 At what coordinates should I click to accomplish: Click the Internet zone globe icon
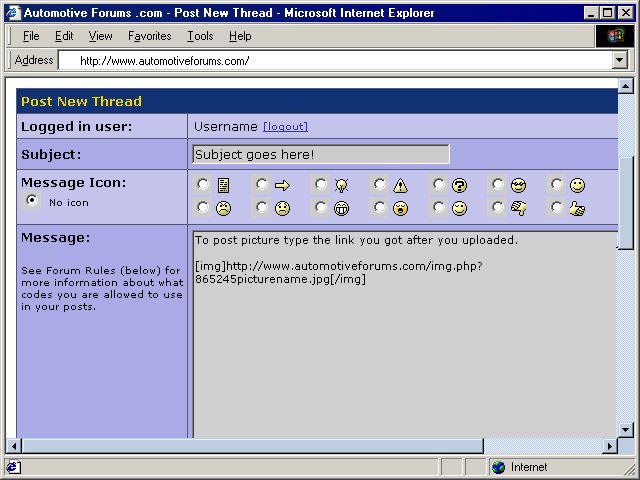pyautogui.click(x=498, y=467)
